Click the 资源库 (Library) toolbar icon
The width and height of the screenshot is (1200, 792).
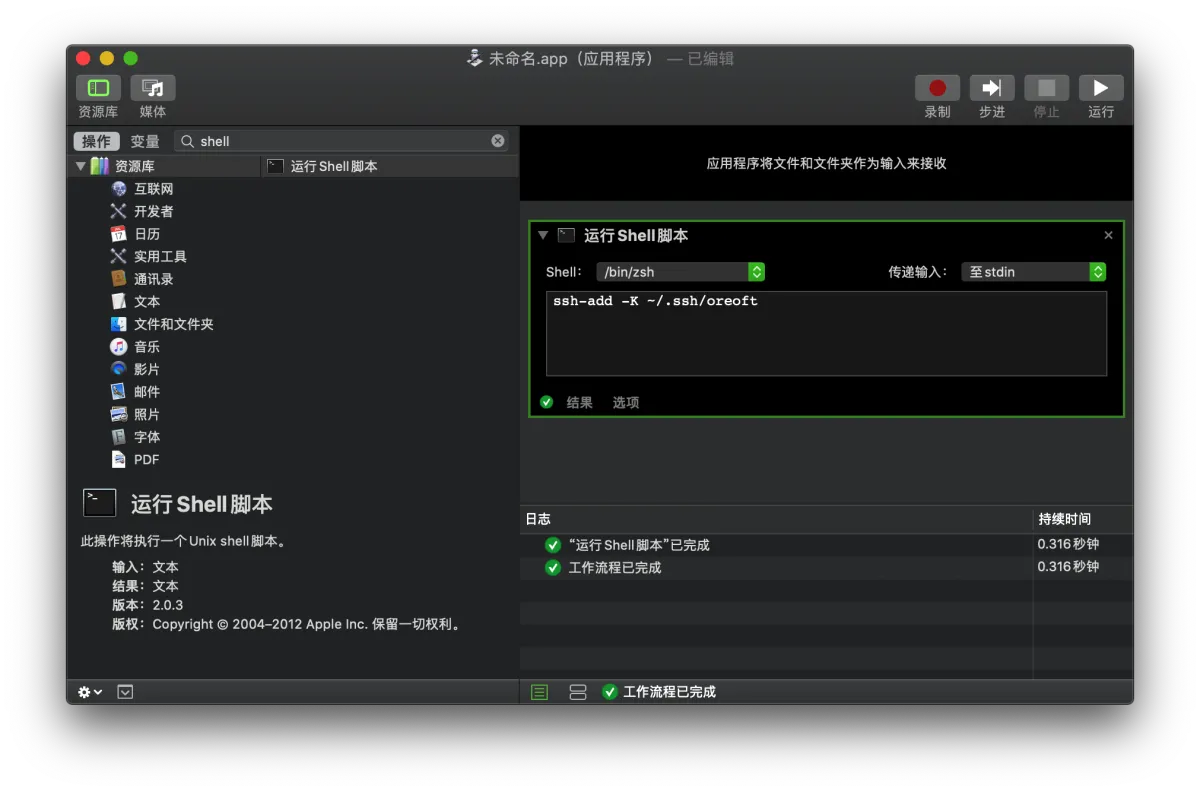(x=98, y=88)
